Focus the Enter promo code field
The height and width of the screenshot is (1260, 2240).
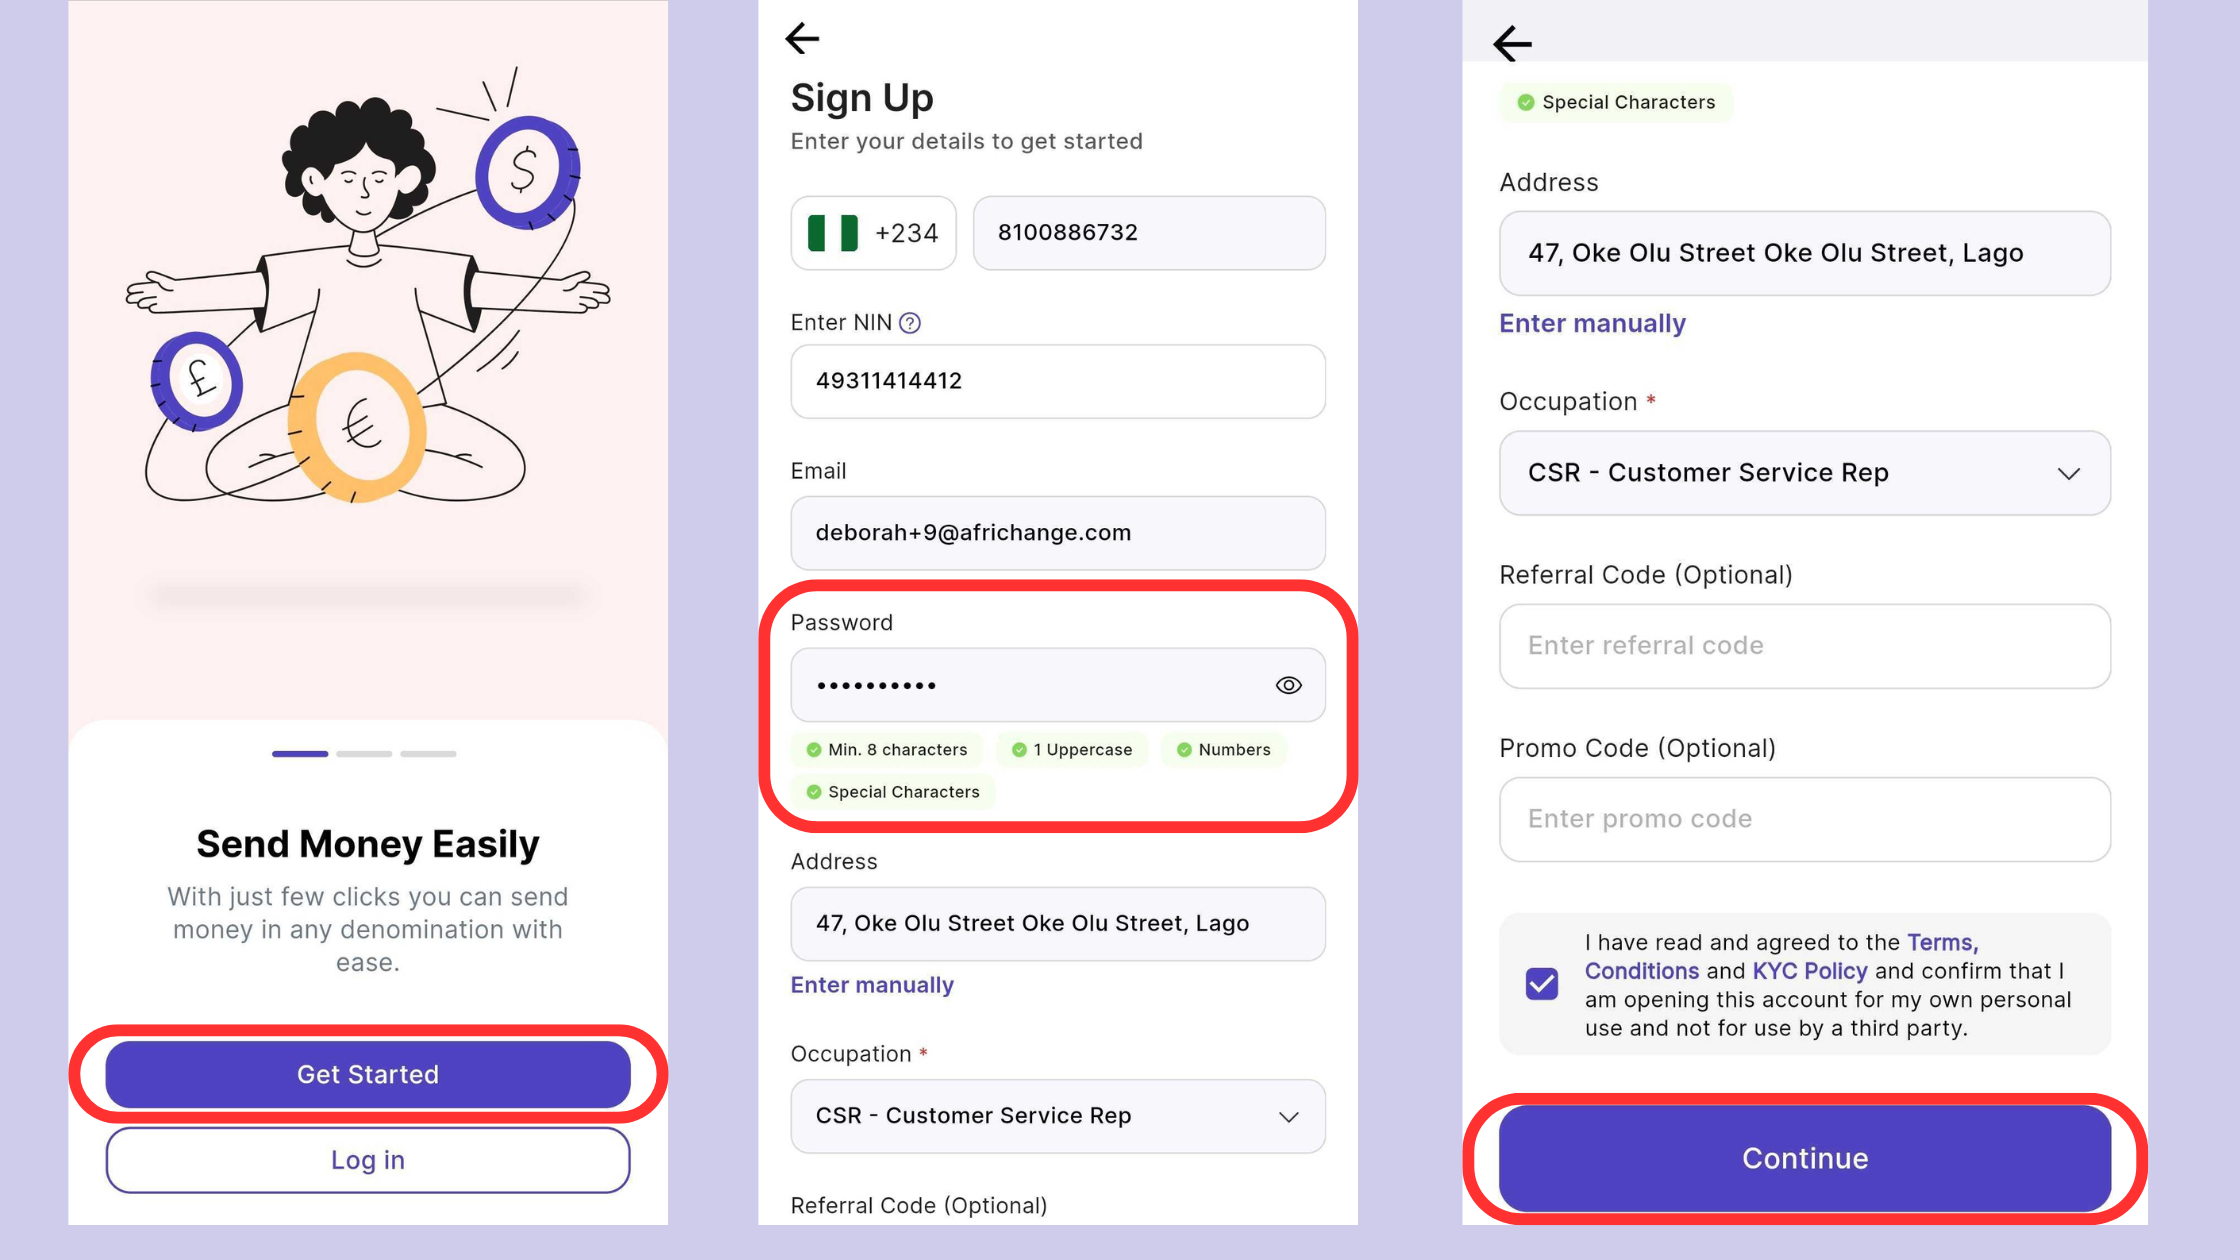pyautogui.click(x=1805, y=819)
